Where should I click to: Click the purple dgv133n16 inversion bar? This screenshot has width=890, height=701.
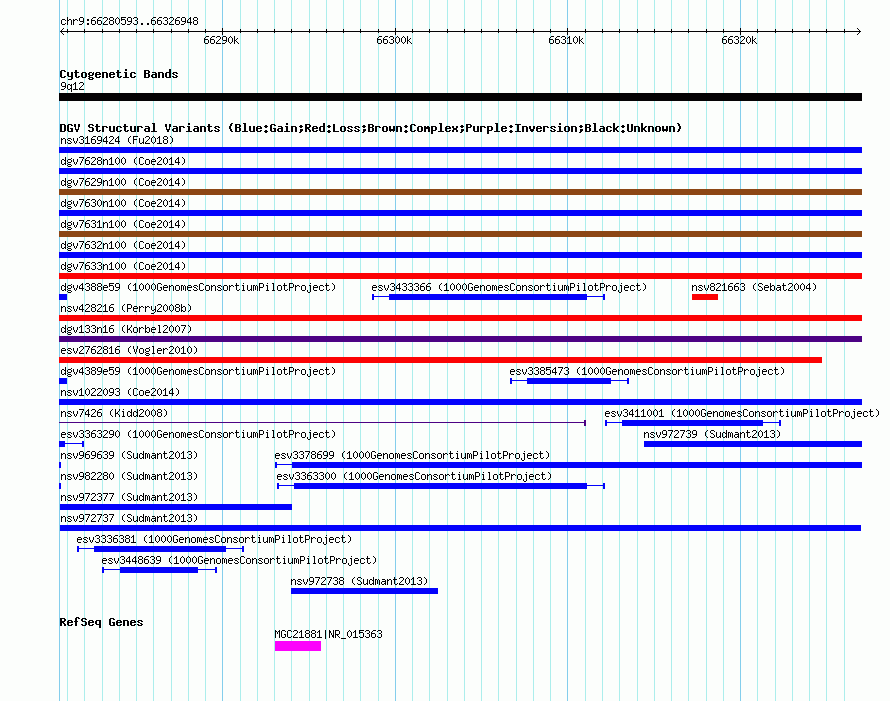tap(460, 339)
